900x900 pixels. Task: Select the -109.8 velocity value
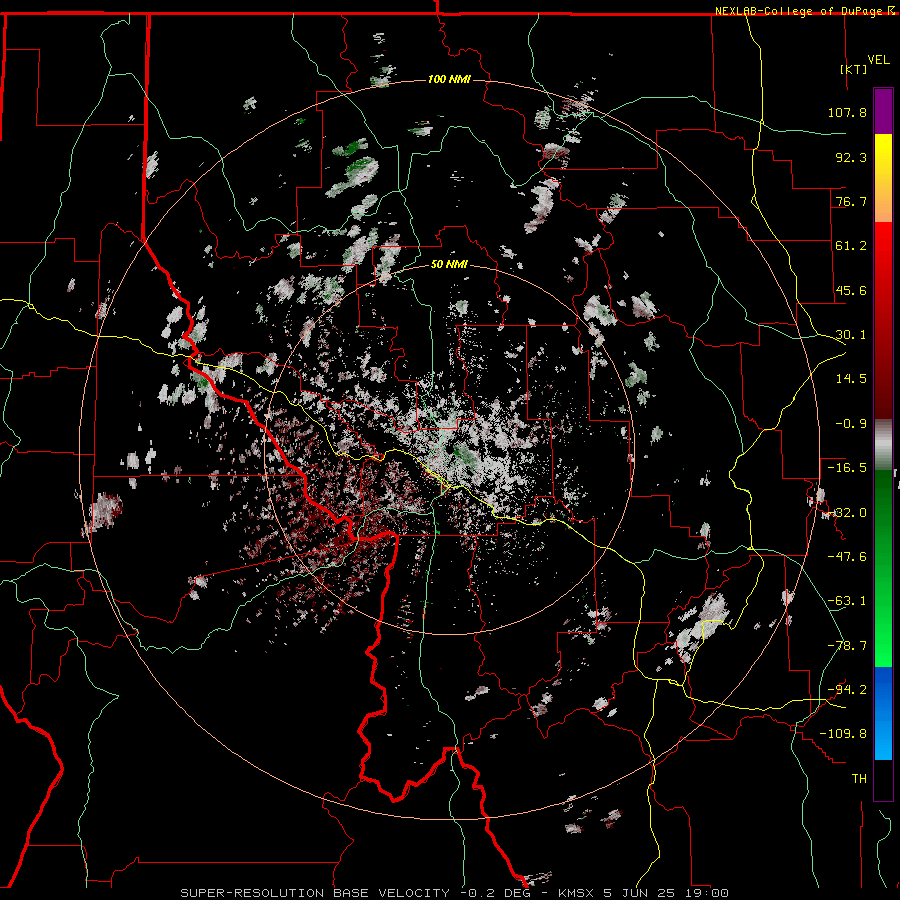(843, 734)
